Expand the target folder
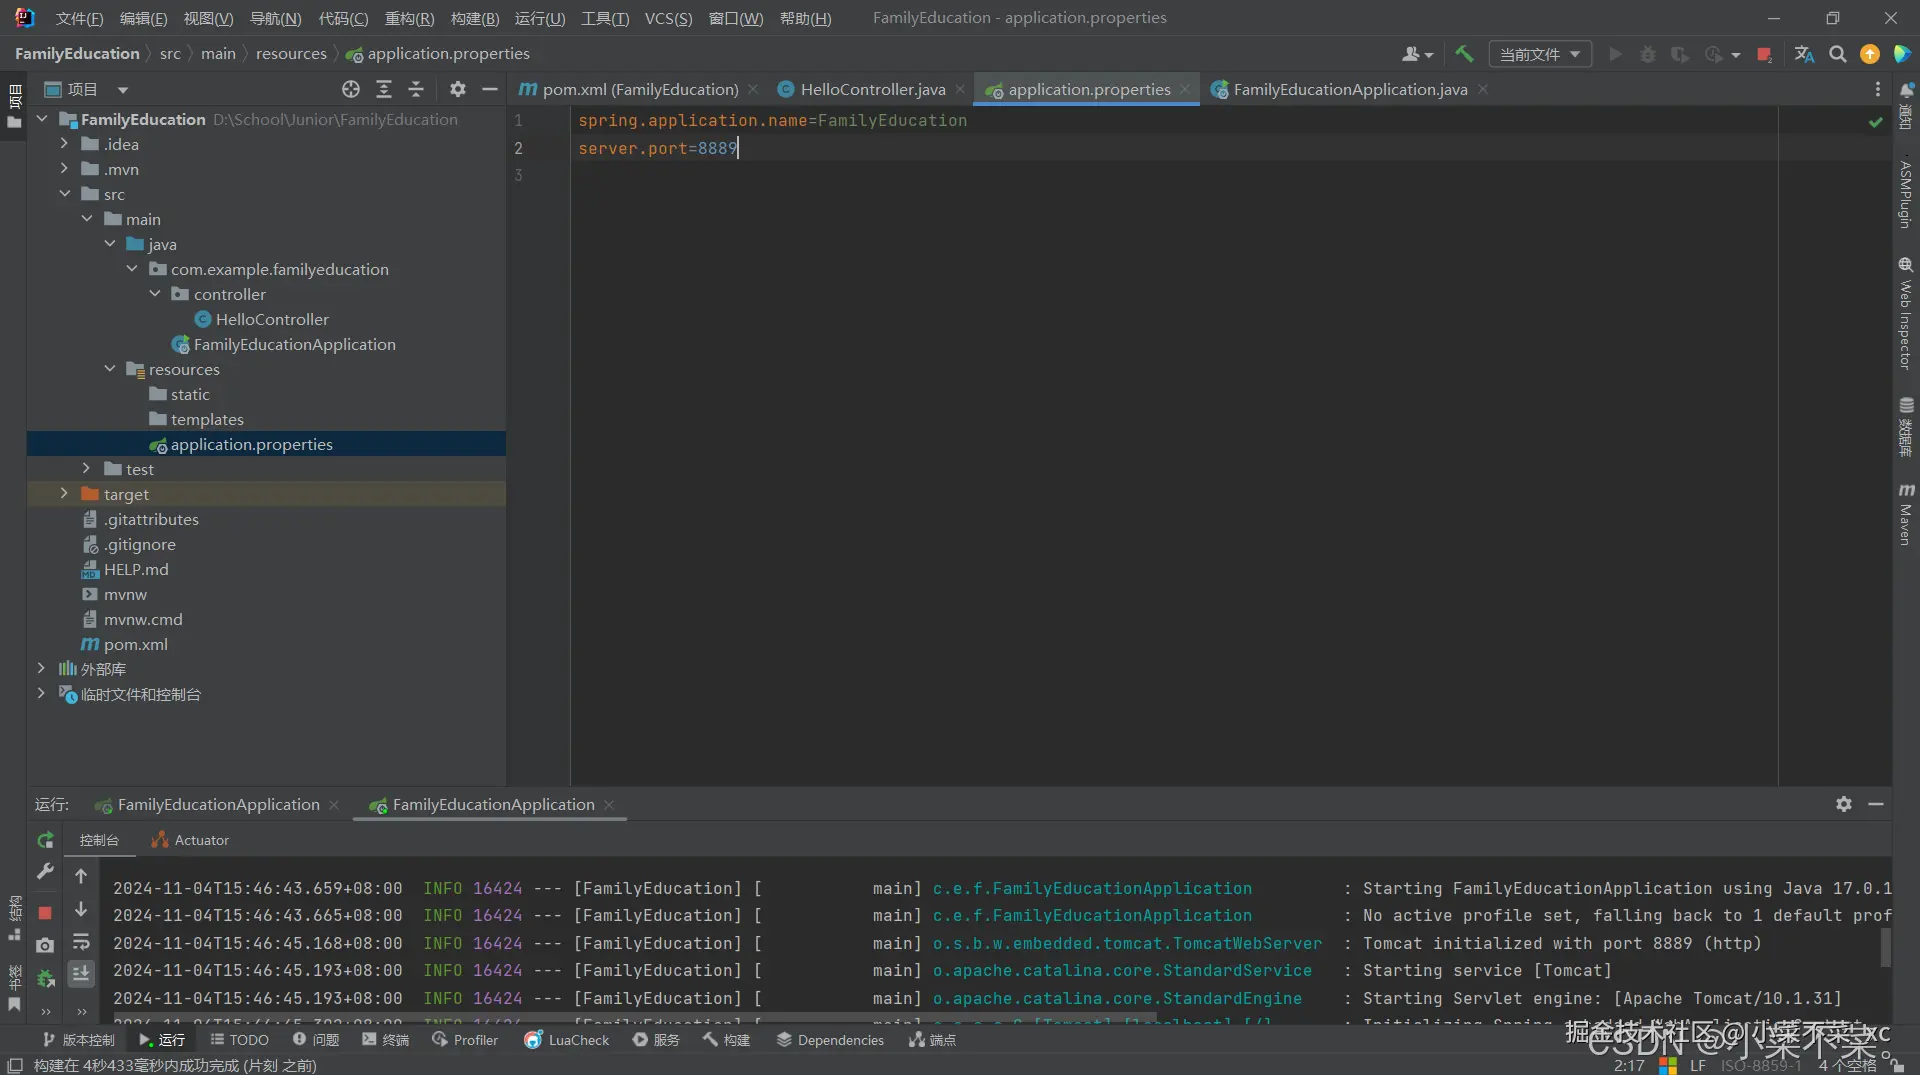1920x1075 pixels. tap(64, 494)
